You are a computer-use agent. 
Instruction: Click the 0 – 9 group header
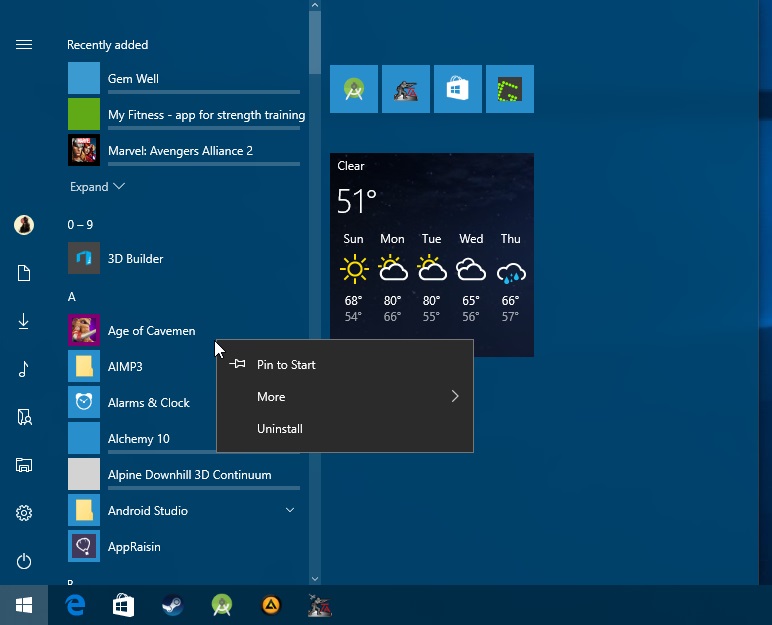click(80, 225)
